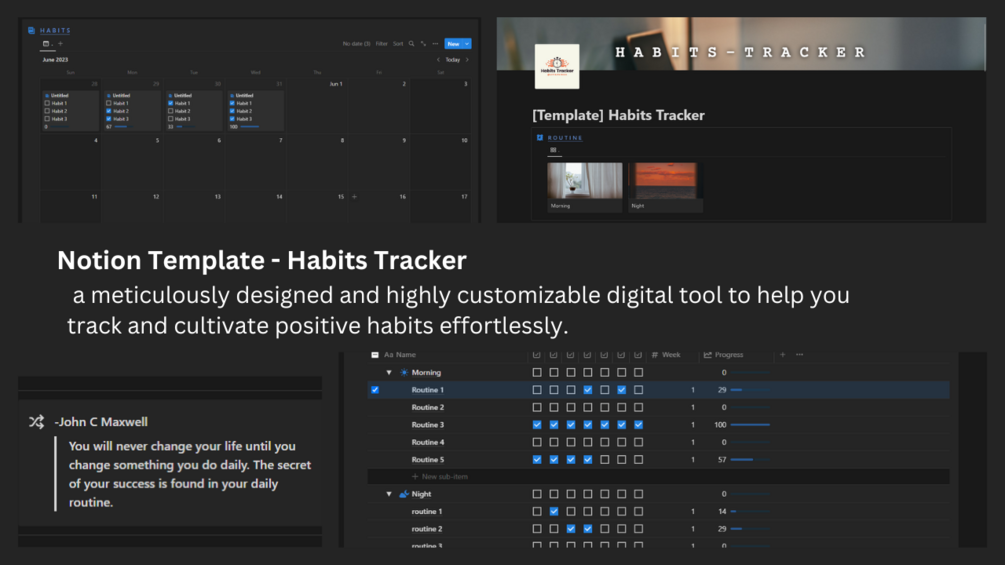Uncheck Habit 1 on the May 30 card
The height and width of the screenshot is (565, 1005).
tap(170, 103)
